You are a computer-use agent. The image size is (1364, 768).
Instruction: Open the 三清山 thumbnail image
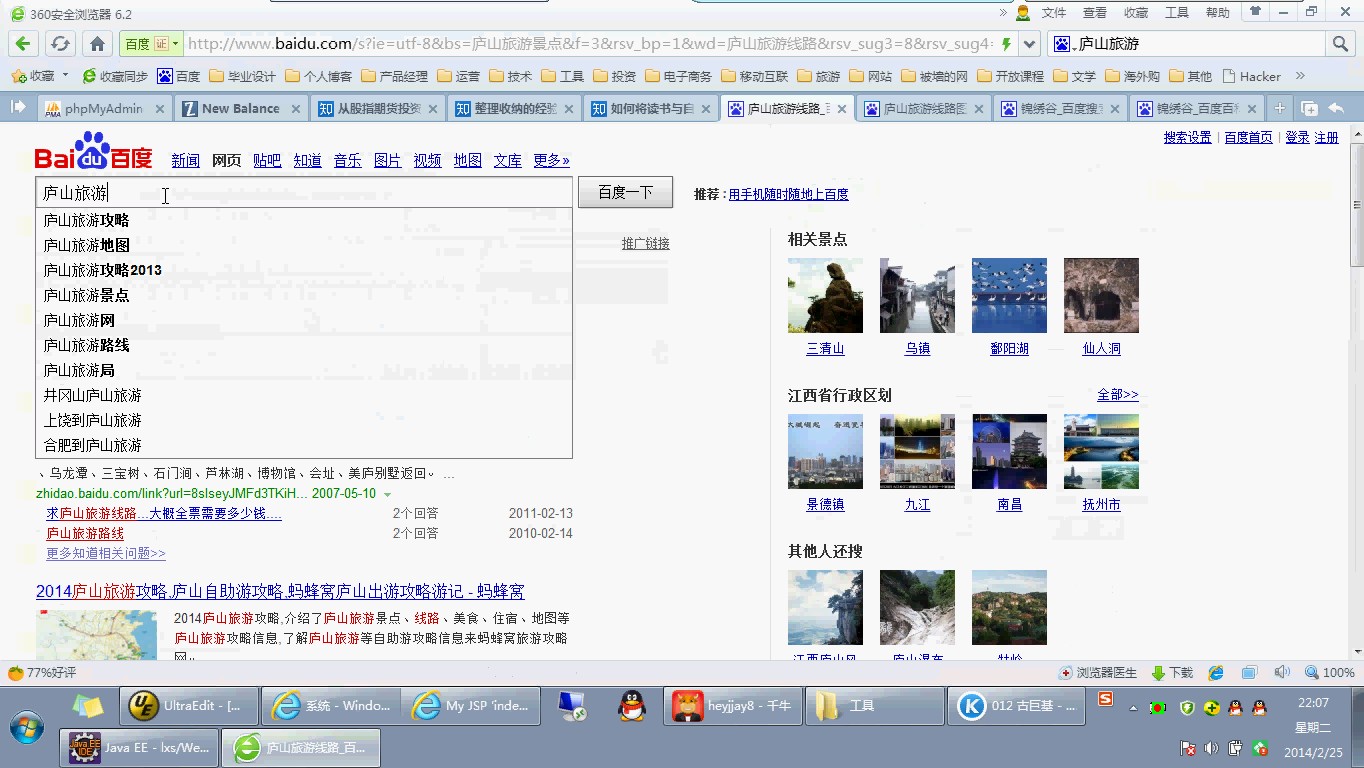click(825, 295)
